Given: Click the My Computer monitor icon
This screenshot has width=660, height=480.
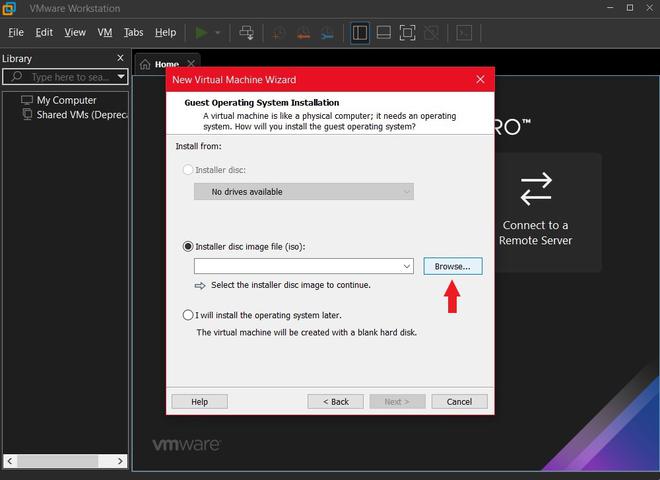Looking at the screenshot, I should [x=27, y=100].
